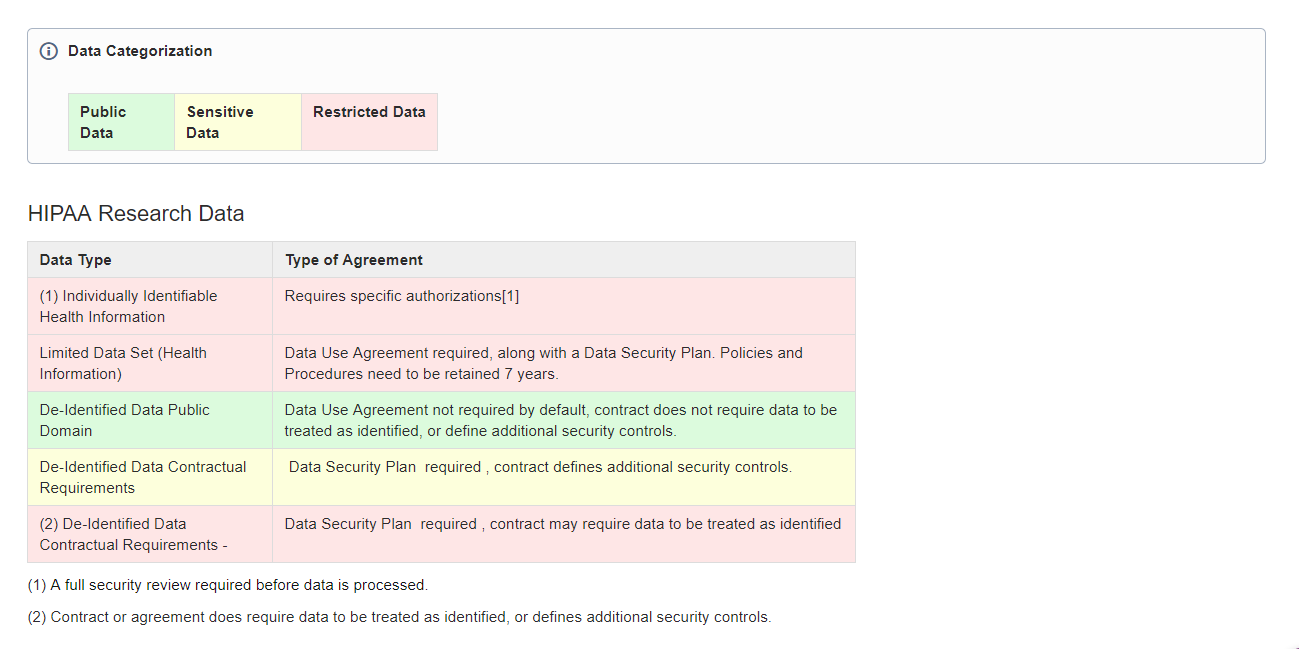Click the Type of Agreement column header
The width and height of the screenshot is (1299, 649).
point(564,260)
